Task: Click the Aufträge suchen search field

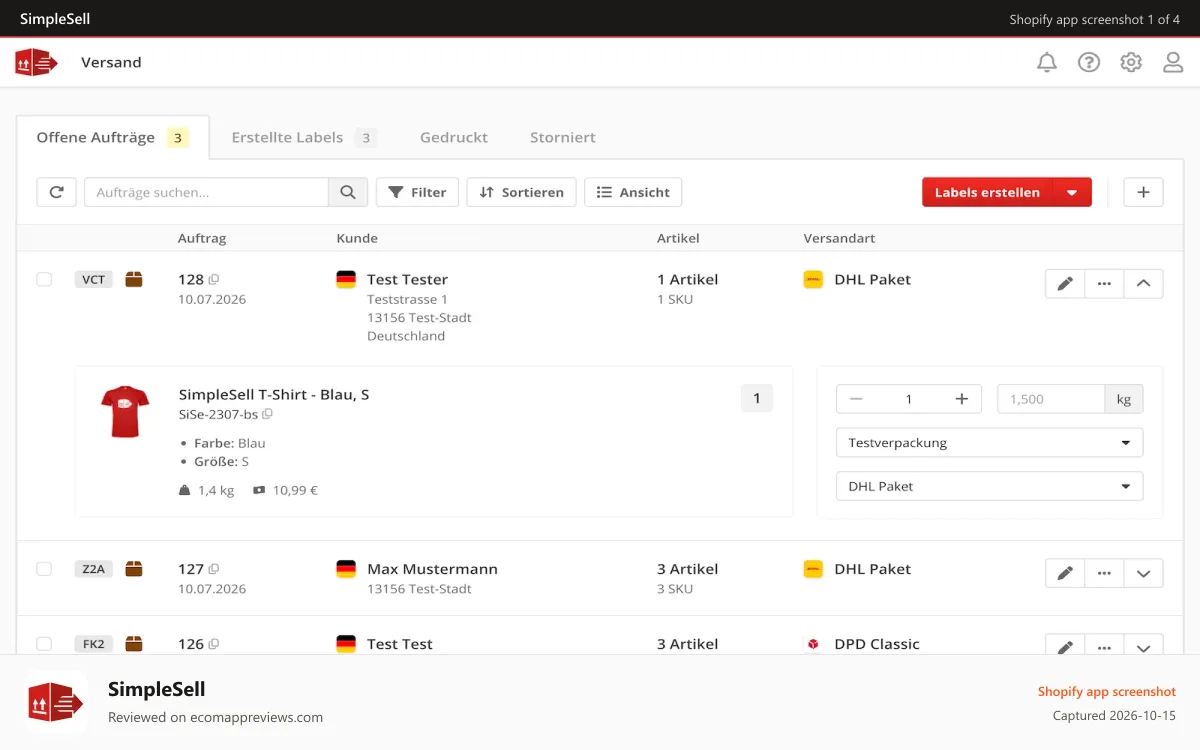Action: tap(207, 192)
